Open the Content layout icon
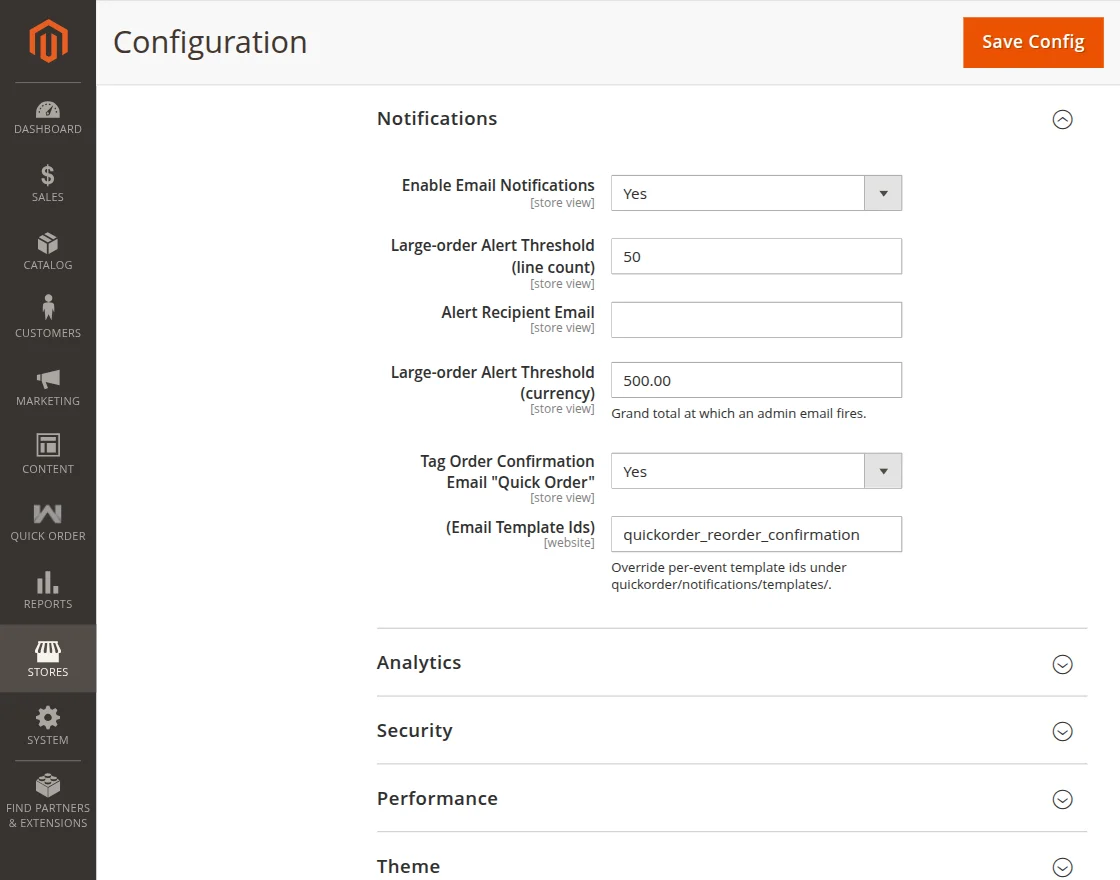 pos(48,445)
